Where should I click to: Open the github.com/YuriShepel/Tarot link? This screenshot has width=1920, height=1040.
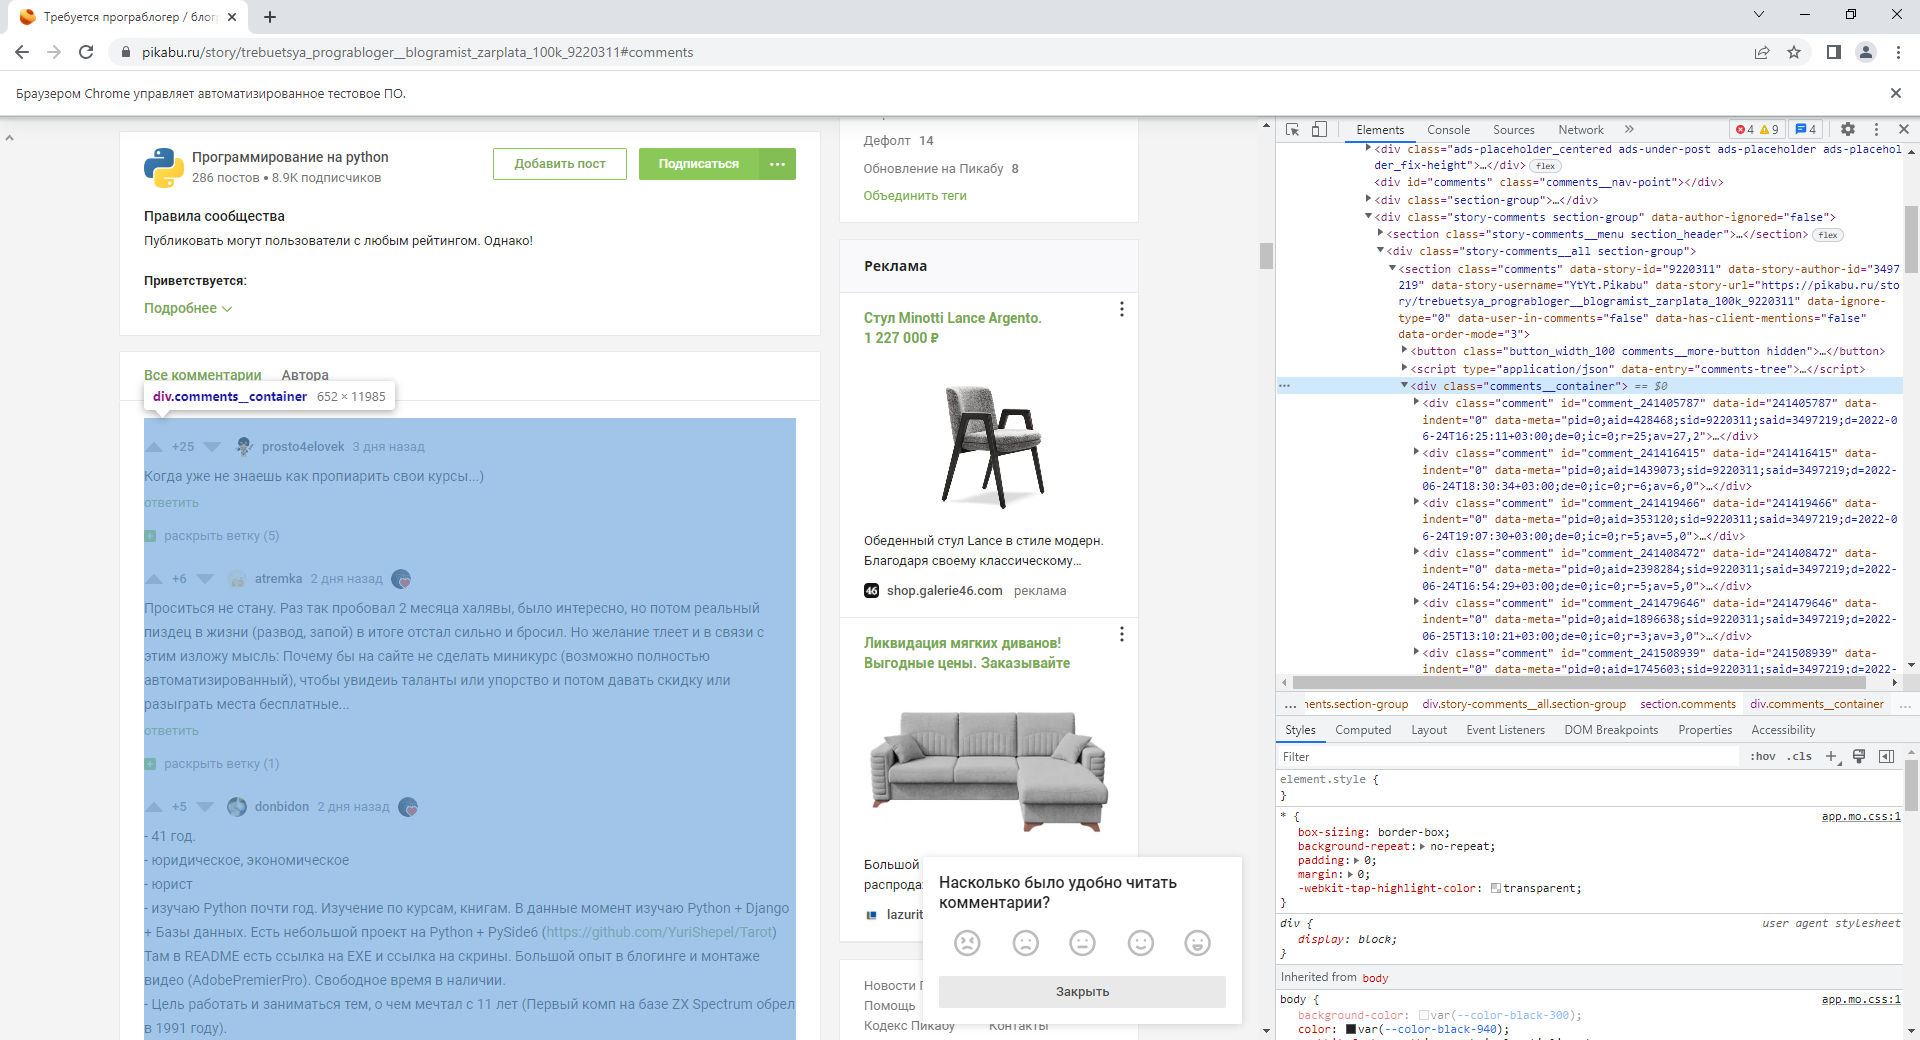tap(660, 932)
